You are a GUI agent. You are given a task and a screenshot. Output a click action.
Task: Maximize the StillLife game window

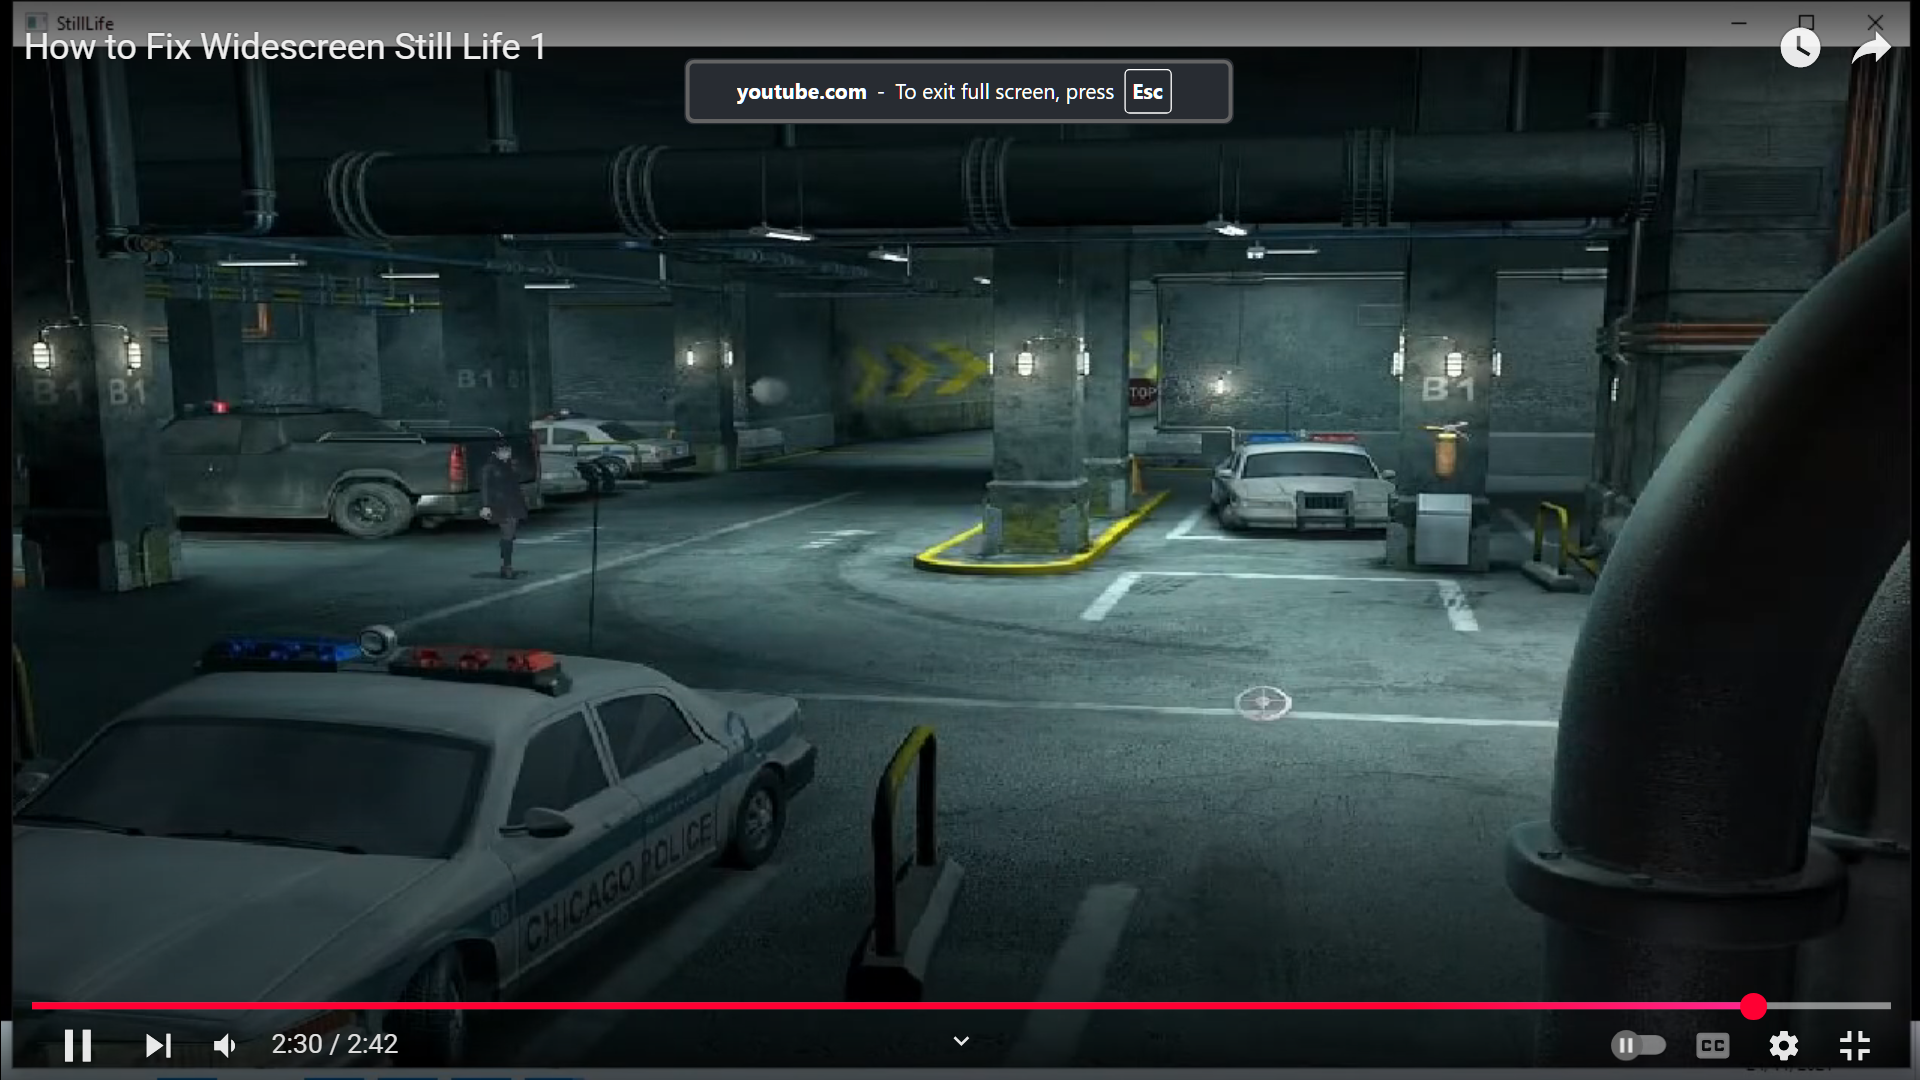coord(1806,22)
